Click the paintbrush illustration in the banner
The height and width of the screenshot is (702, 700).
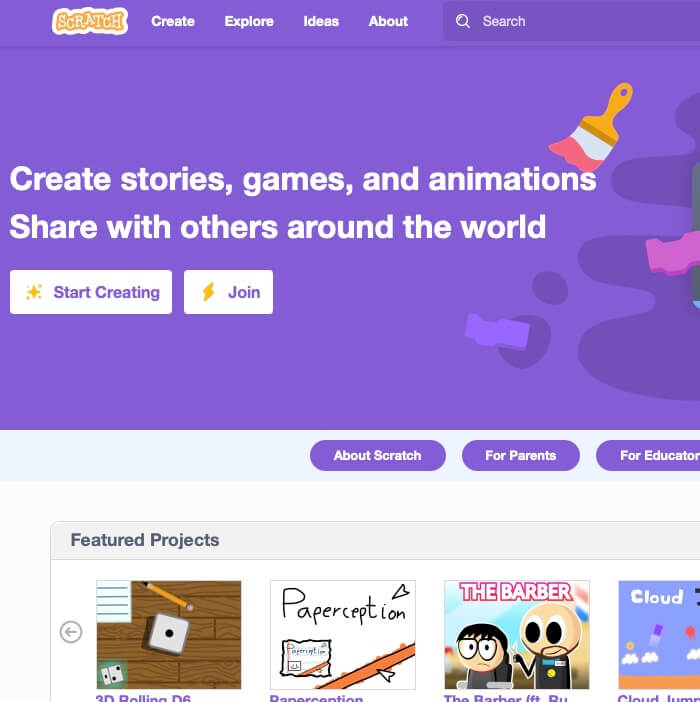pos(591,127)
